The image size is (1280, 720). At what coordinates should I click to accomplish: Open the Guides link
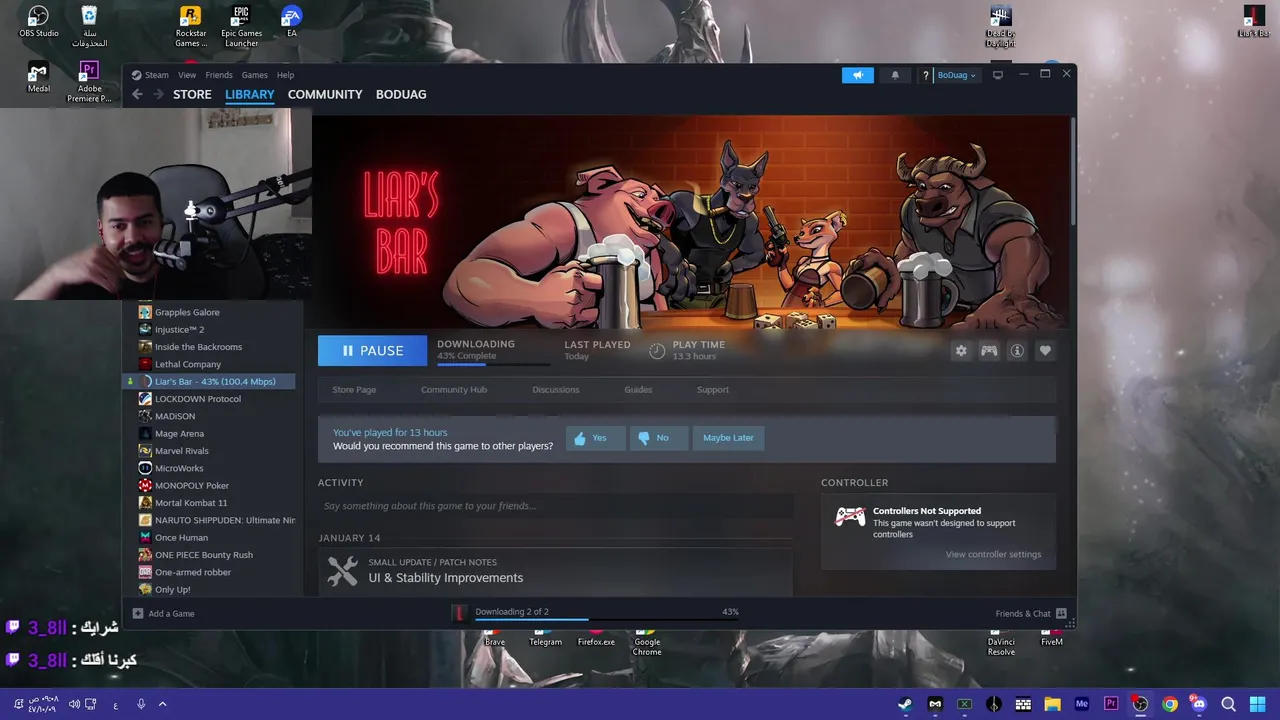(638, 390)
